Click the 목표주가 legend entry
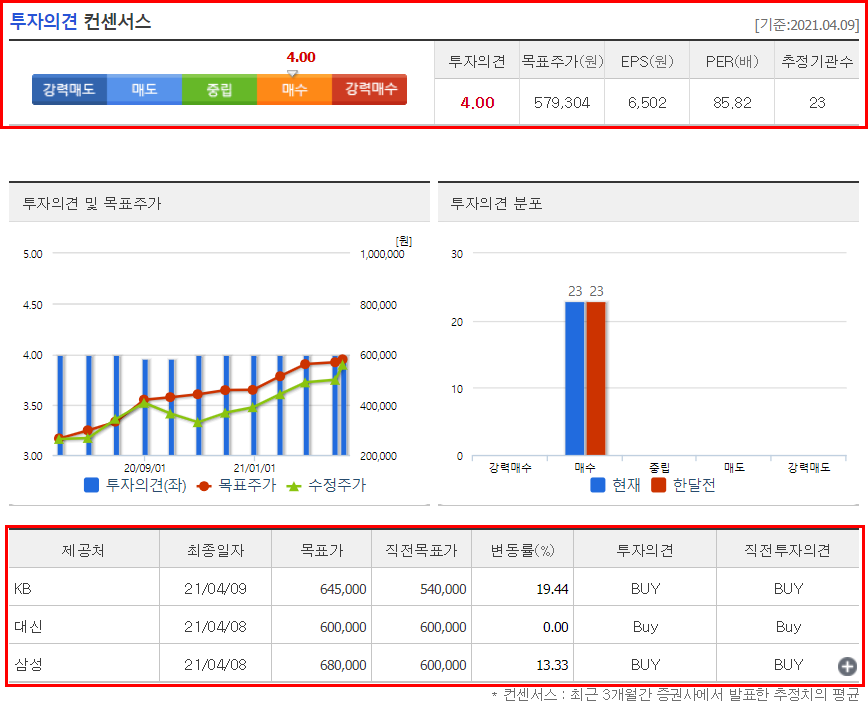 pos(236,485)
